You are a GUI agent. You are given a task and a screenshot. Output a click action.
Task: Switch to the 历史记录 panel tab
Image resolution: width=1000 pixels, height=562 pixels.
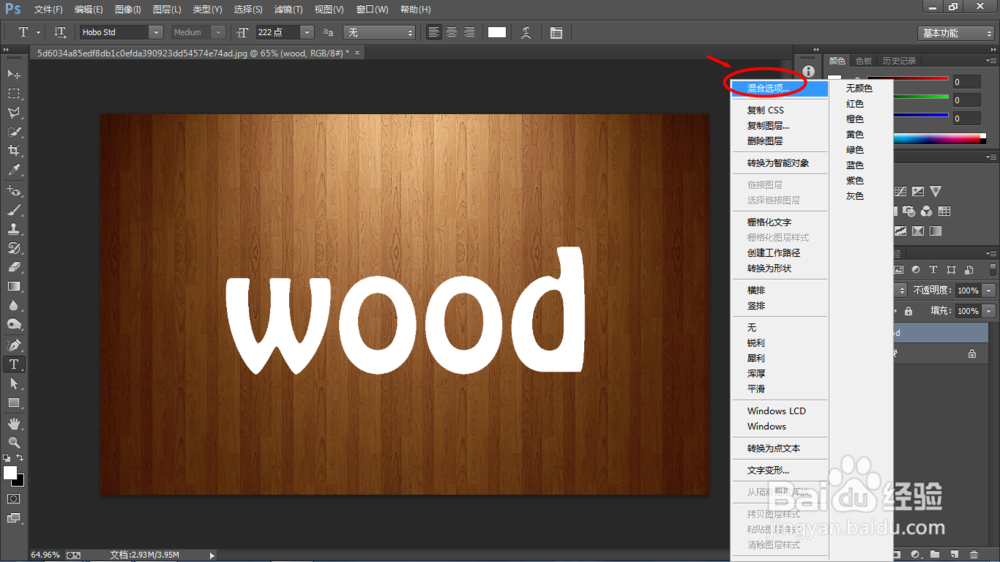[x=900, y=61]
